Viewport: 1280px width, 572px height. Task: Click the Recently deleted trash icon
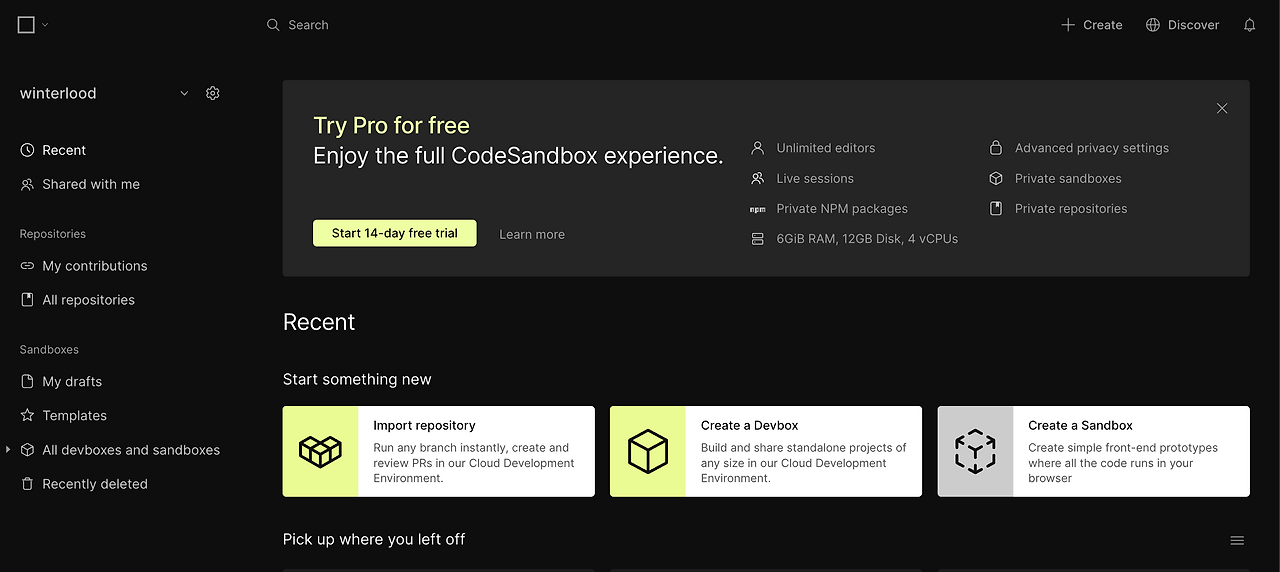(x=27, y=484)
